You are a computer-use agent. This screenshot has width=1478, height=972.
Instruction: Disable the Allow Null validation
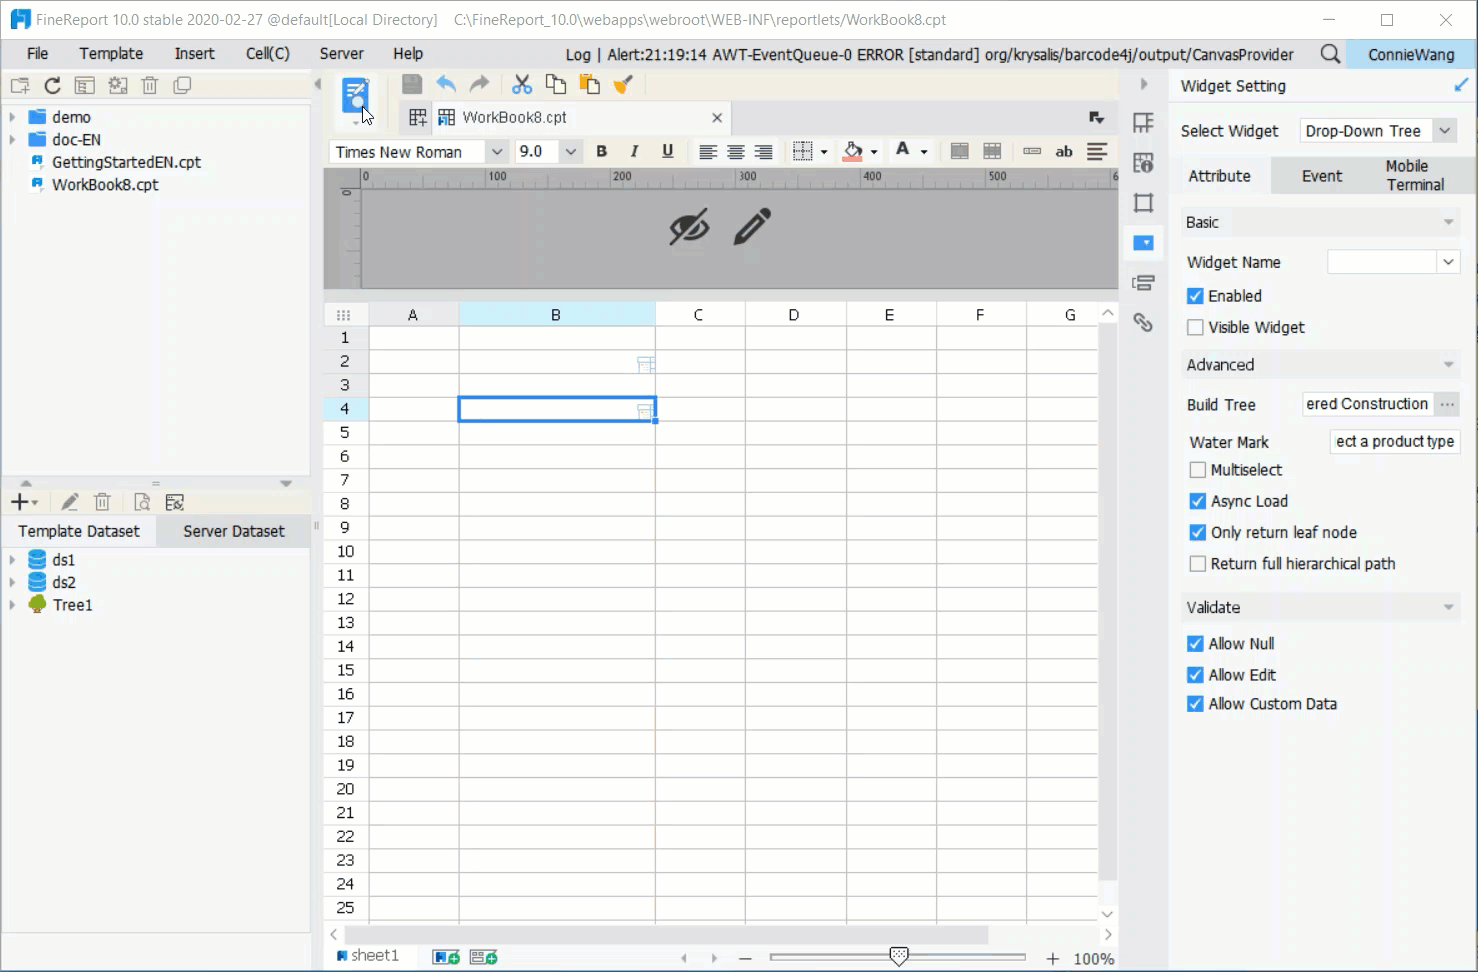(x=1194, y=643)
